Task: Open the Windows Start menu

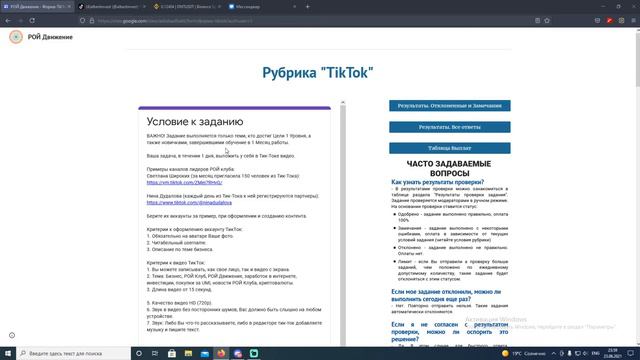Action: click(8, 353)
